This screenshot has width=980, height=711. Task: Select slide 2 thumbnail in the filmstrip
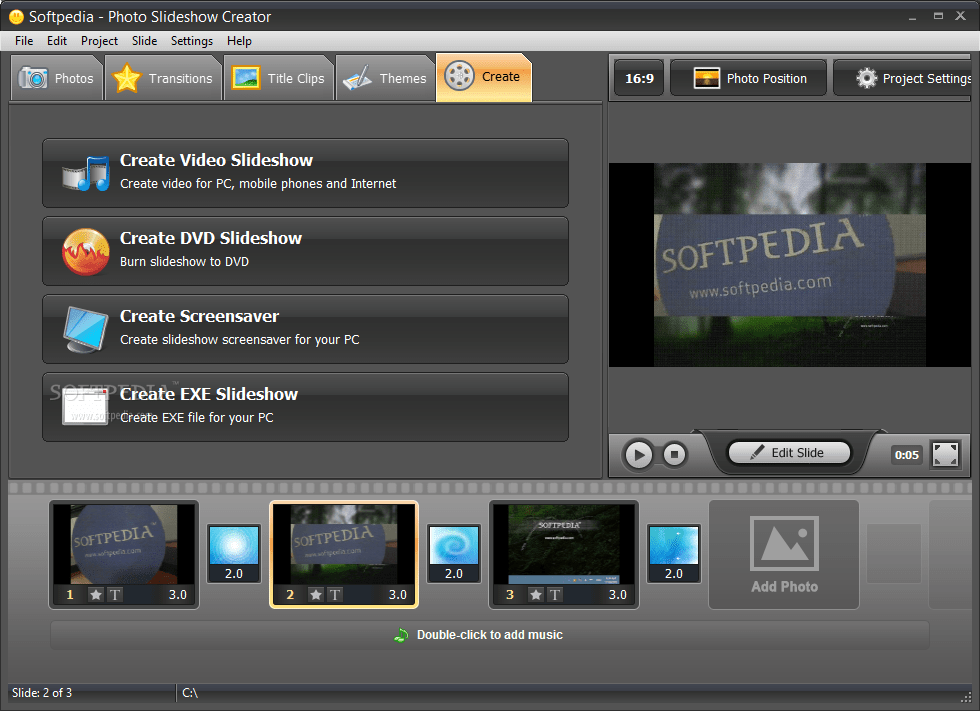pyautogui.click(x=344, y=554)
